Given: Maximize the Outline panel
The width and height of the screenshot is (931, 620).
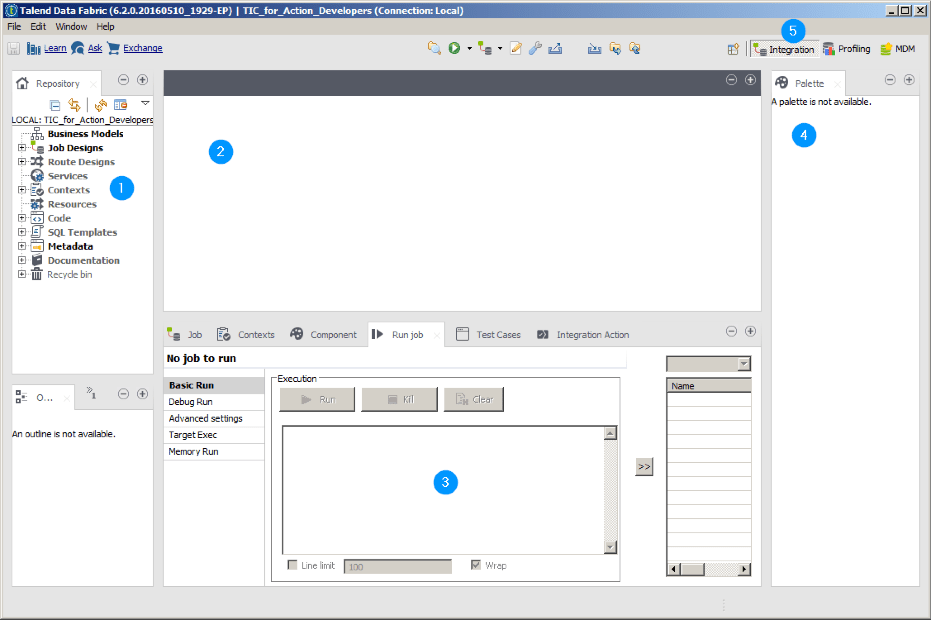Looking at the screenshot, I should [x=142, y=394].
